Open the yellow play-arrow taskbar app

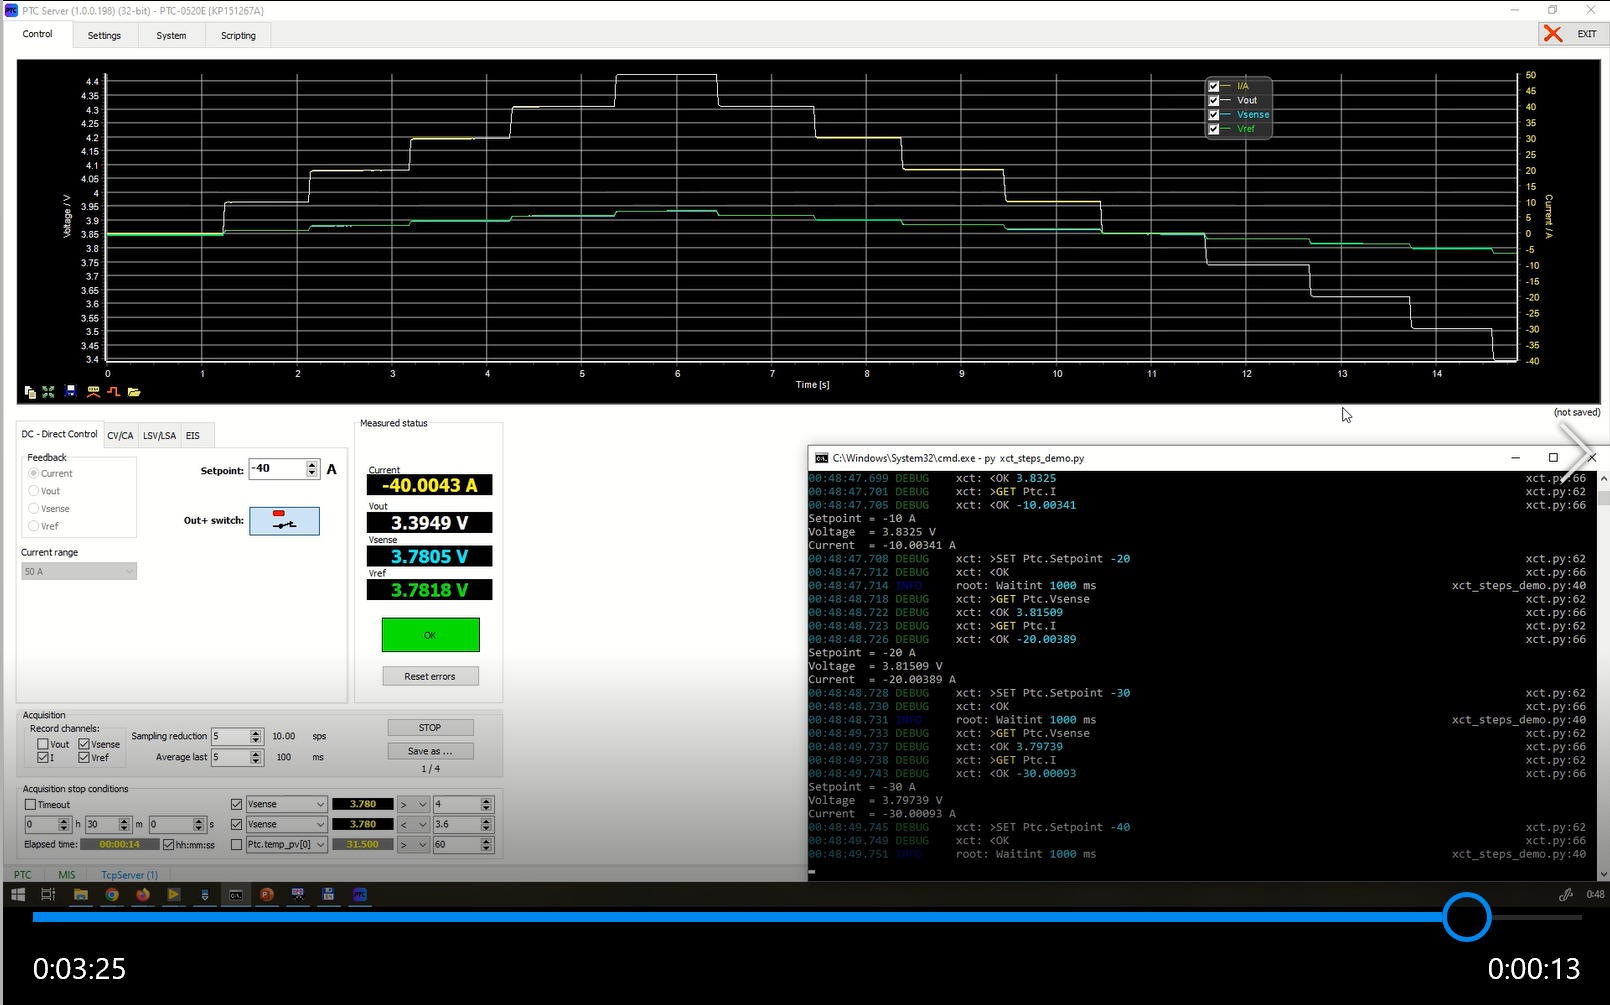coord(174,895)
